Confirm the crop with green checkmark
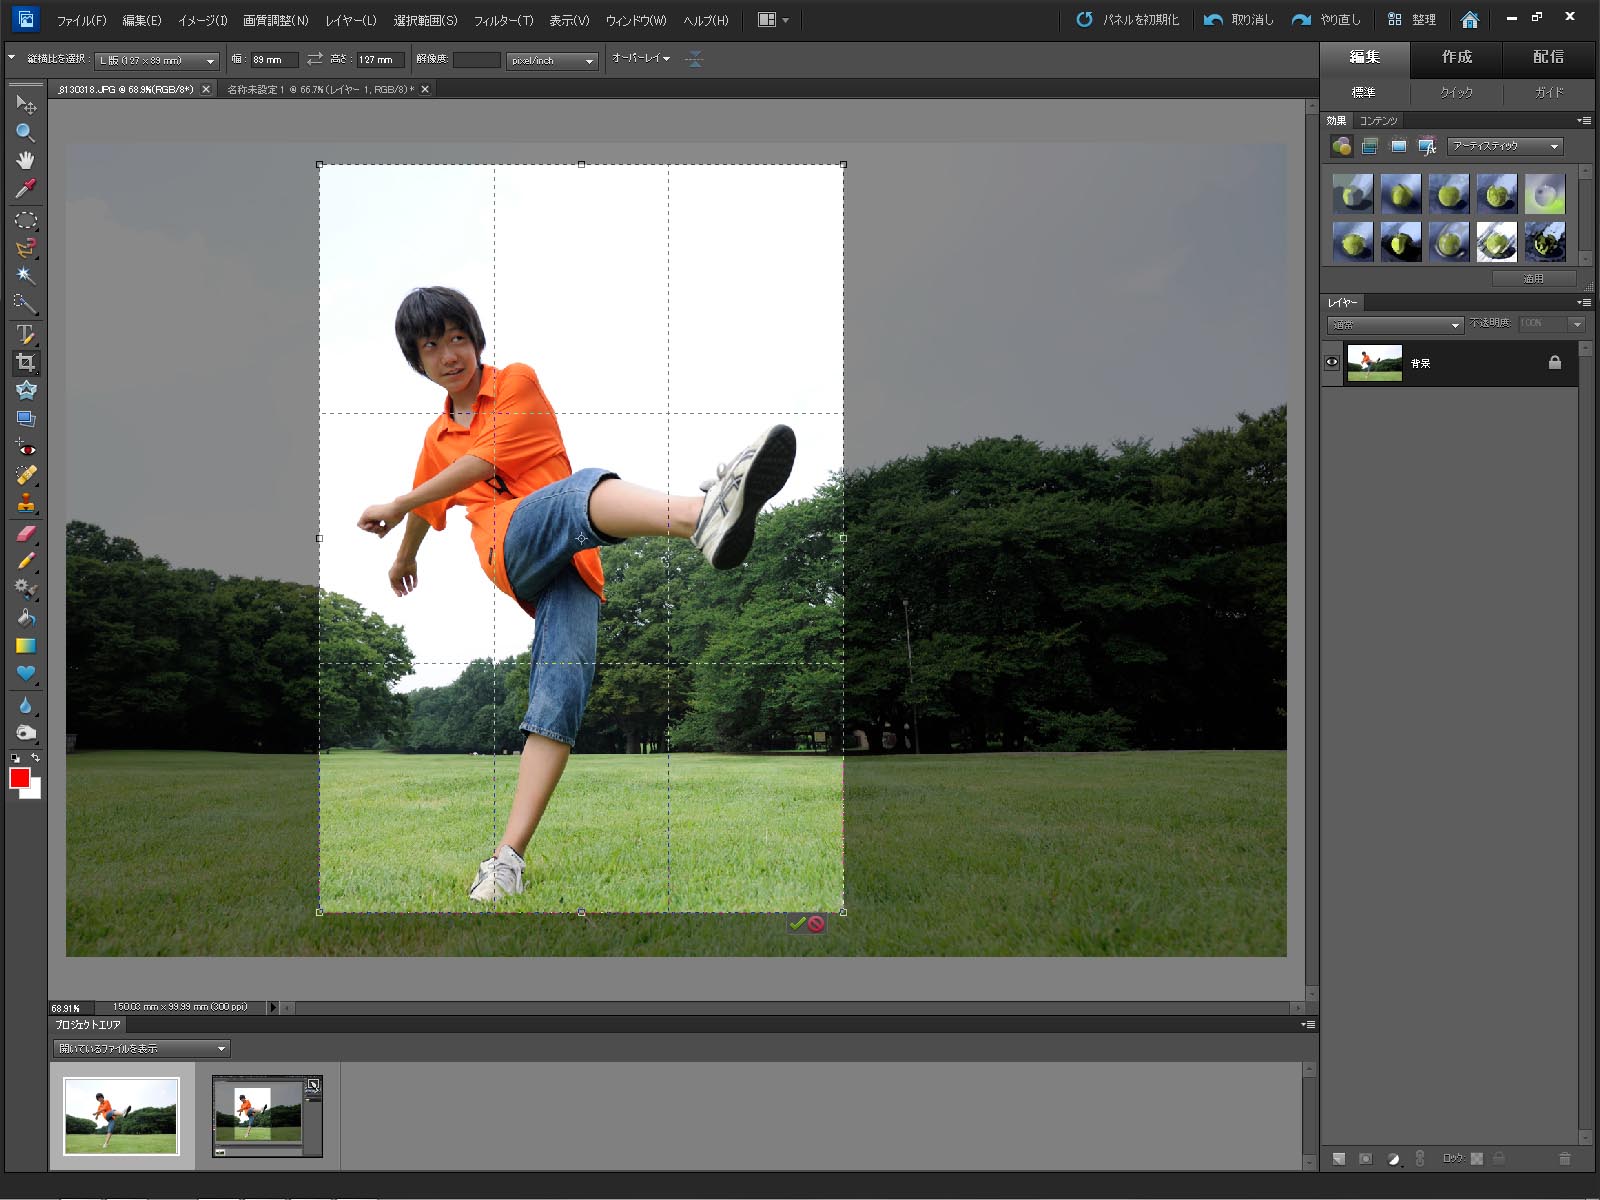The width and height of the screenshot is (1600, 1200). point(797,924)
